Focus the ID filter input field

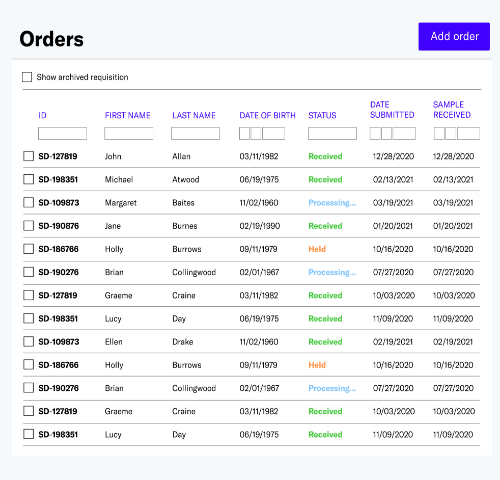point(62,133)
